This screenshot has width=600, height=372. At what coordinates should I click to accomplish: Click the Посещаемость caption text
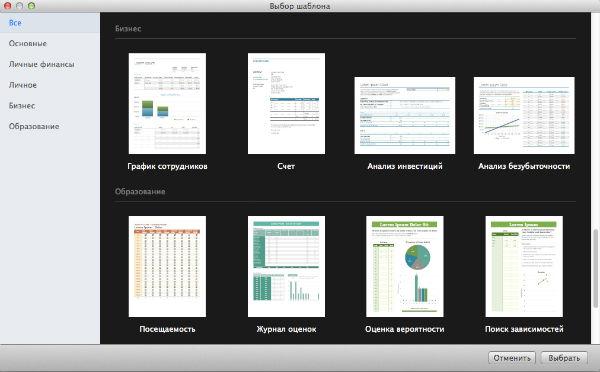click(167, 329)
